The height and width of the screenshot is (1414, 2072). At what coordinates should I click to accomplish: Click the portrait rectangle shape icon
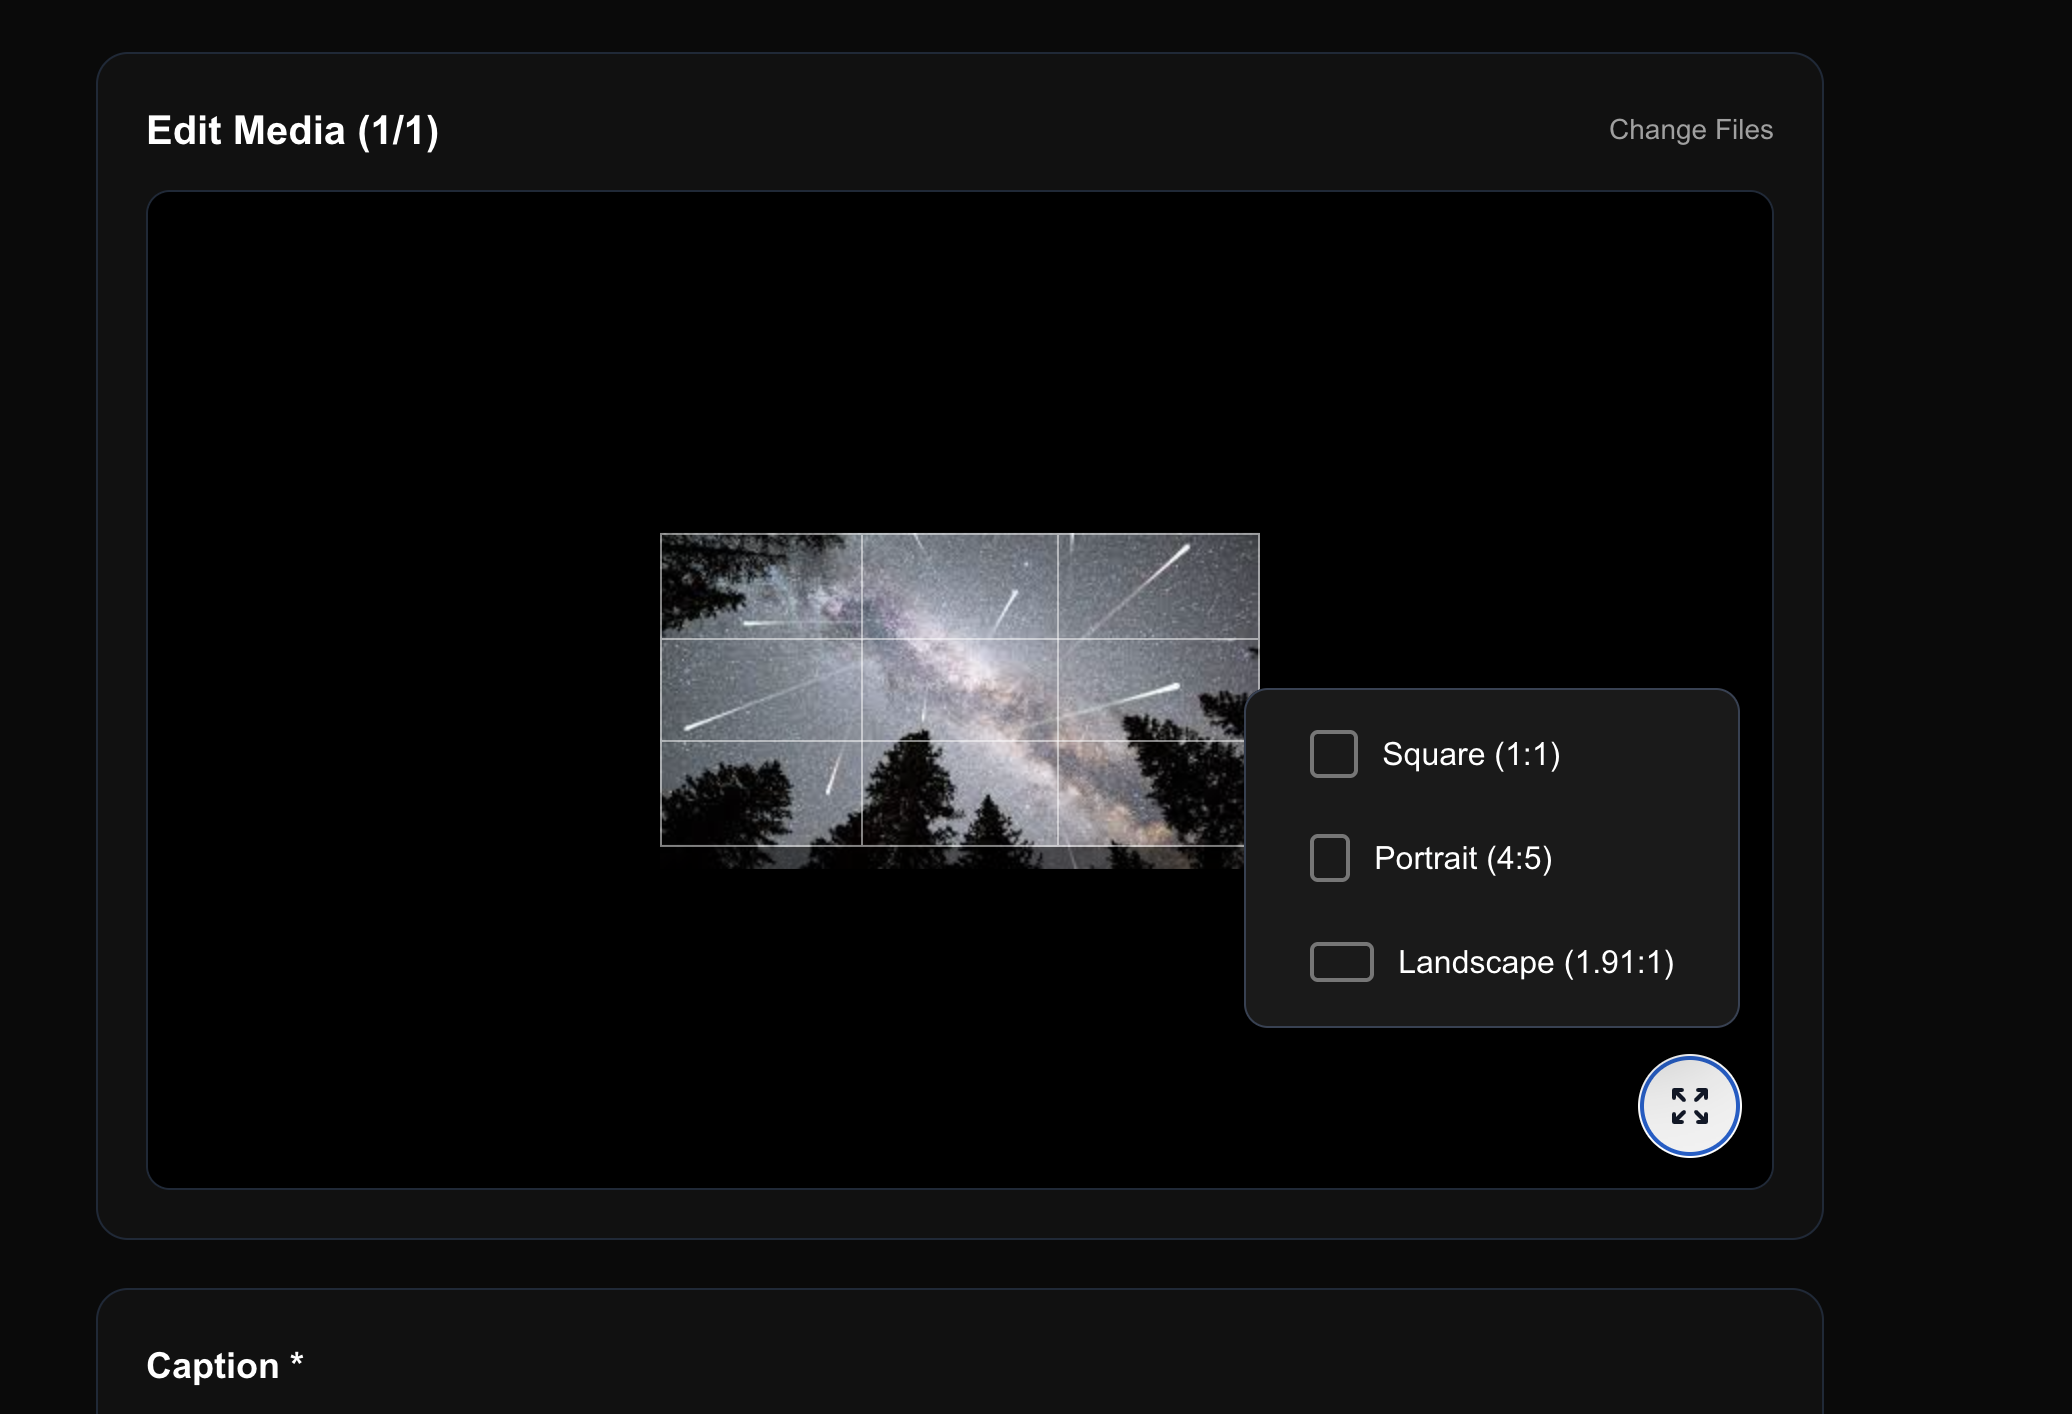coord(1329,858)
